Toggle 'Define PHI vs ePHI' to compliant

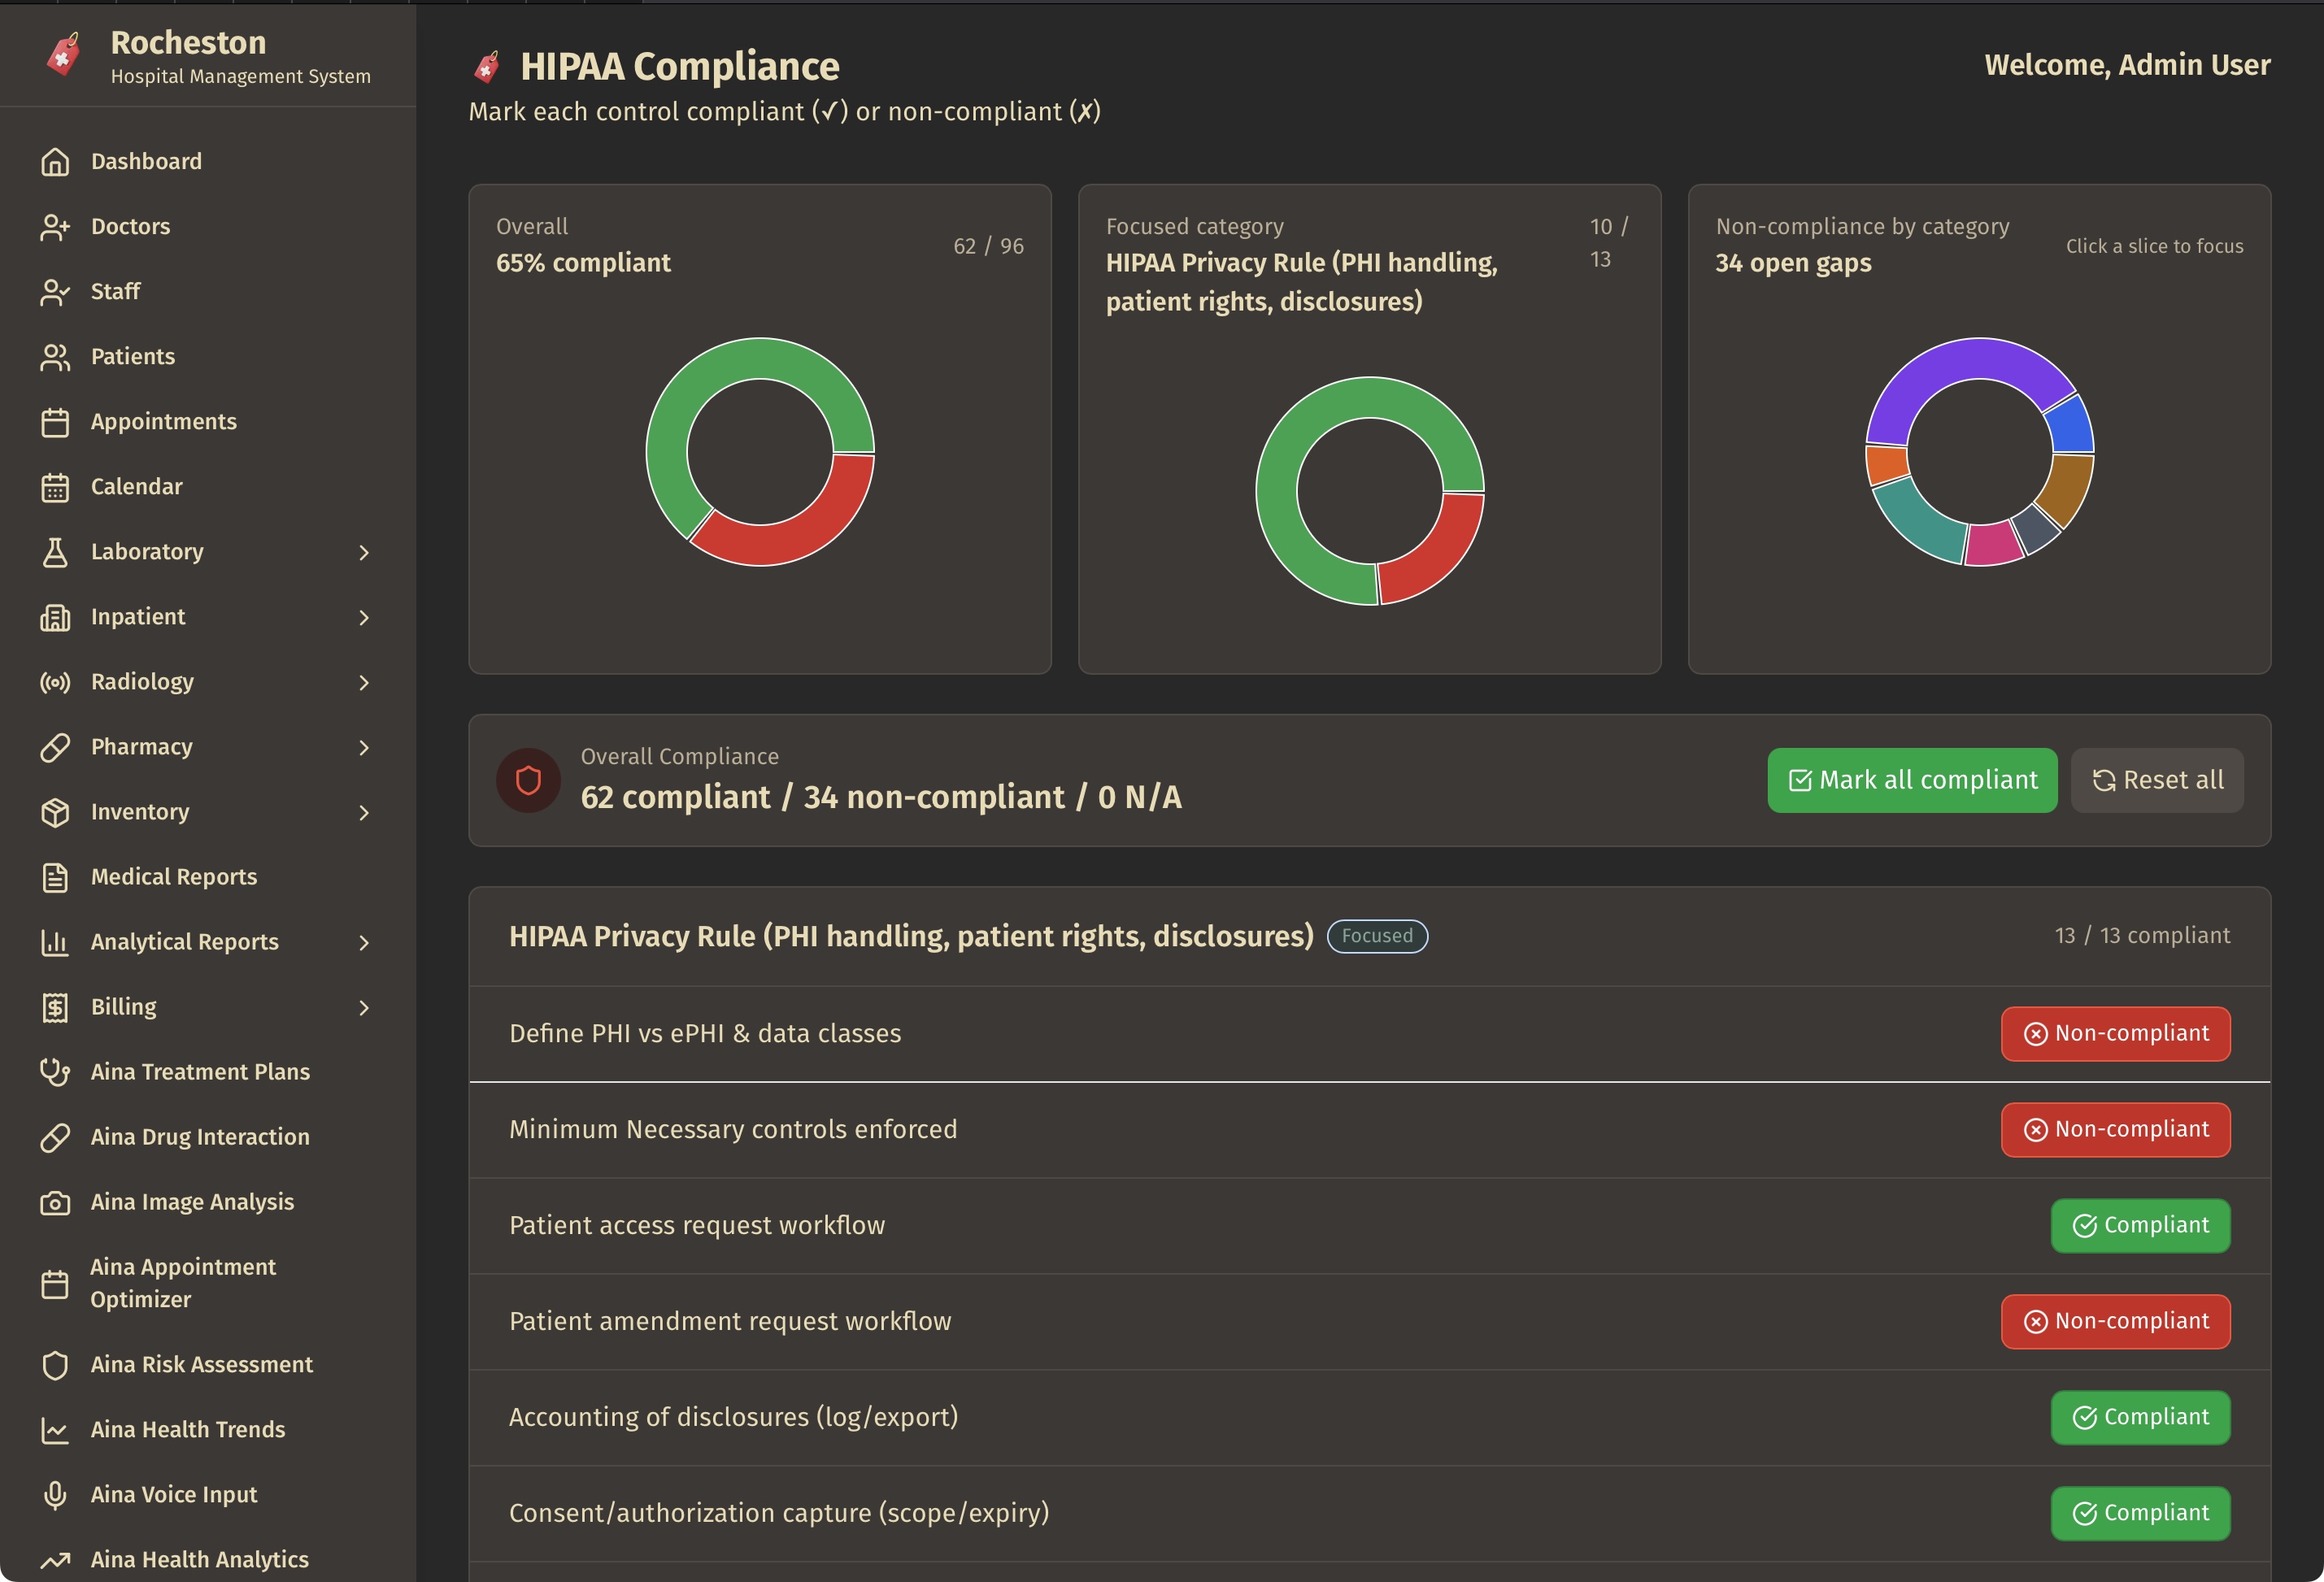[2115, 1033]
